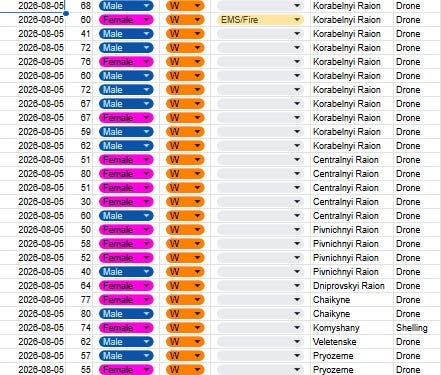Open the Female dropdown beside age 50

click(126, 230)
